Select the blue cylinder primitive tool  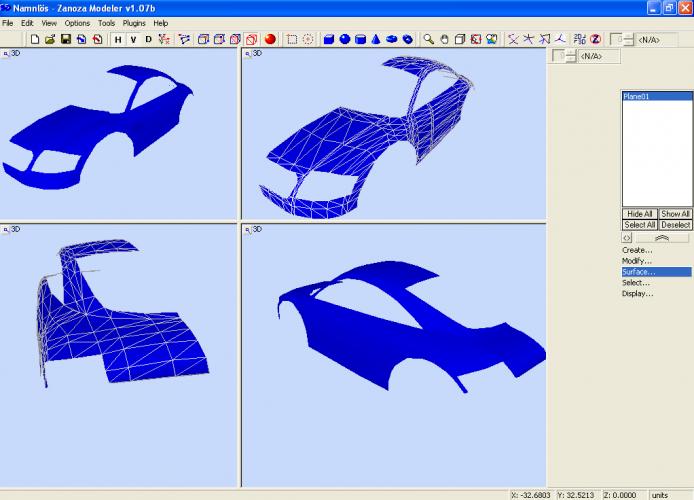(x=360, y=39)
